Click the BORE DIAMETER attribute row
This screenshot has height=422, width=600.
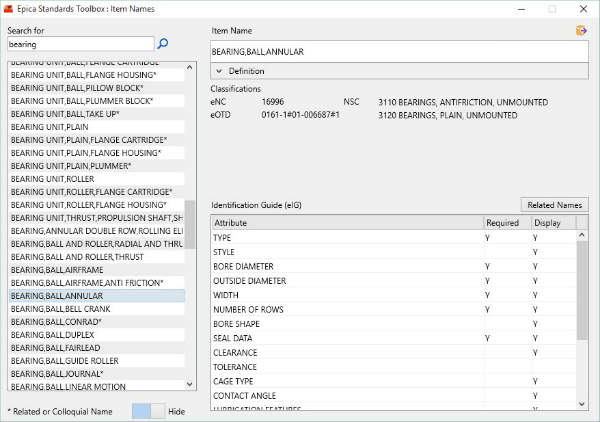point(393,266)
